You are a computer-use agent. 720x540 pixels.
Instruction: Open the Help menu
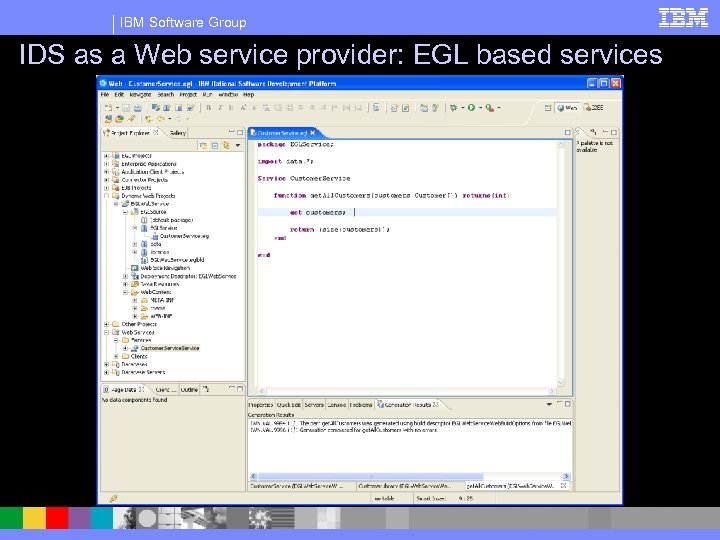(x=248, y=95)
